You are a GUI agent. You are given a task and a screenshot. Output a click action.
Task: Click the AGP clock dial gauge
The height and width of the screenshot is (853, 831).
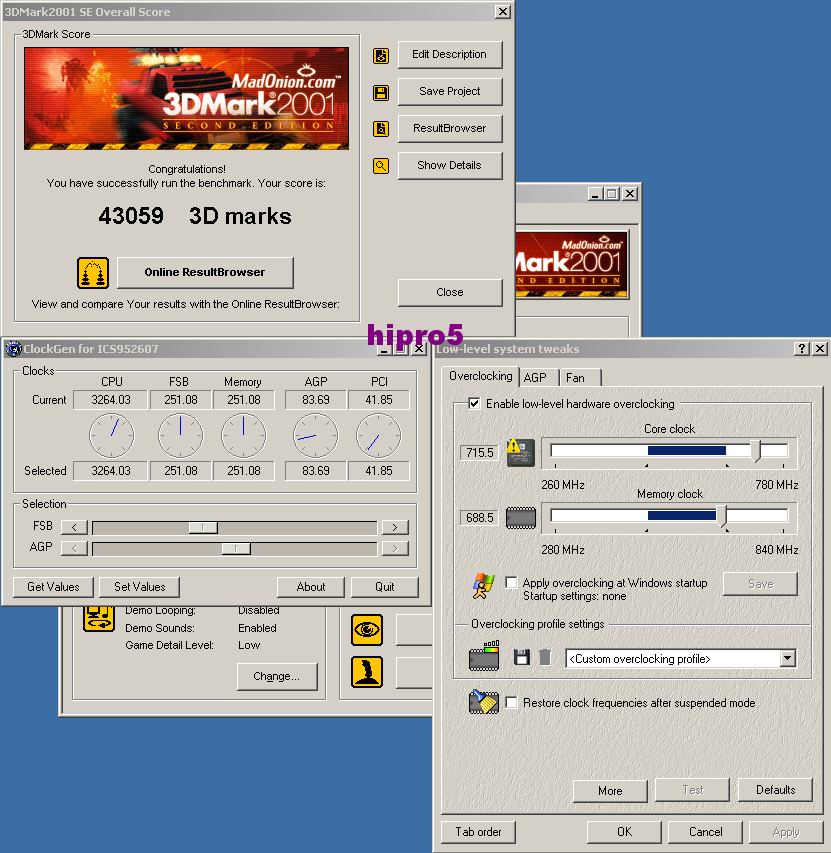point(315,435)
